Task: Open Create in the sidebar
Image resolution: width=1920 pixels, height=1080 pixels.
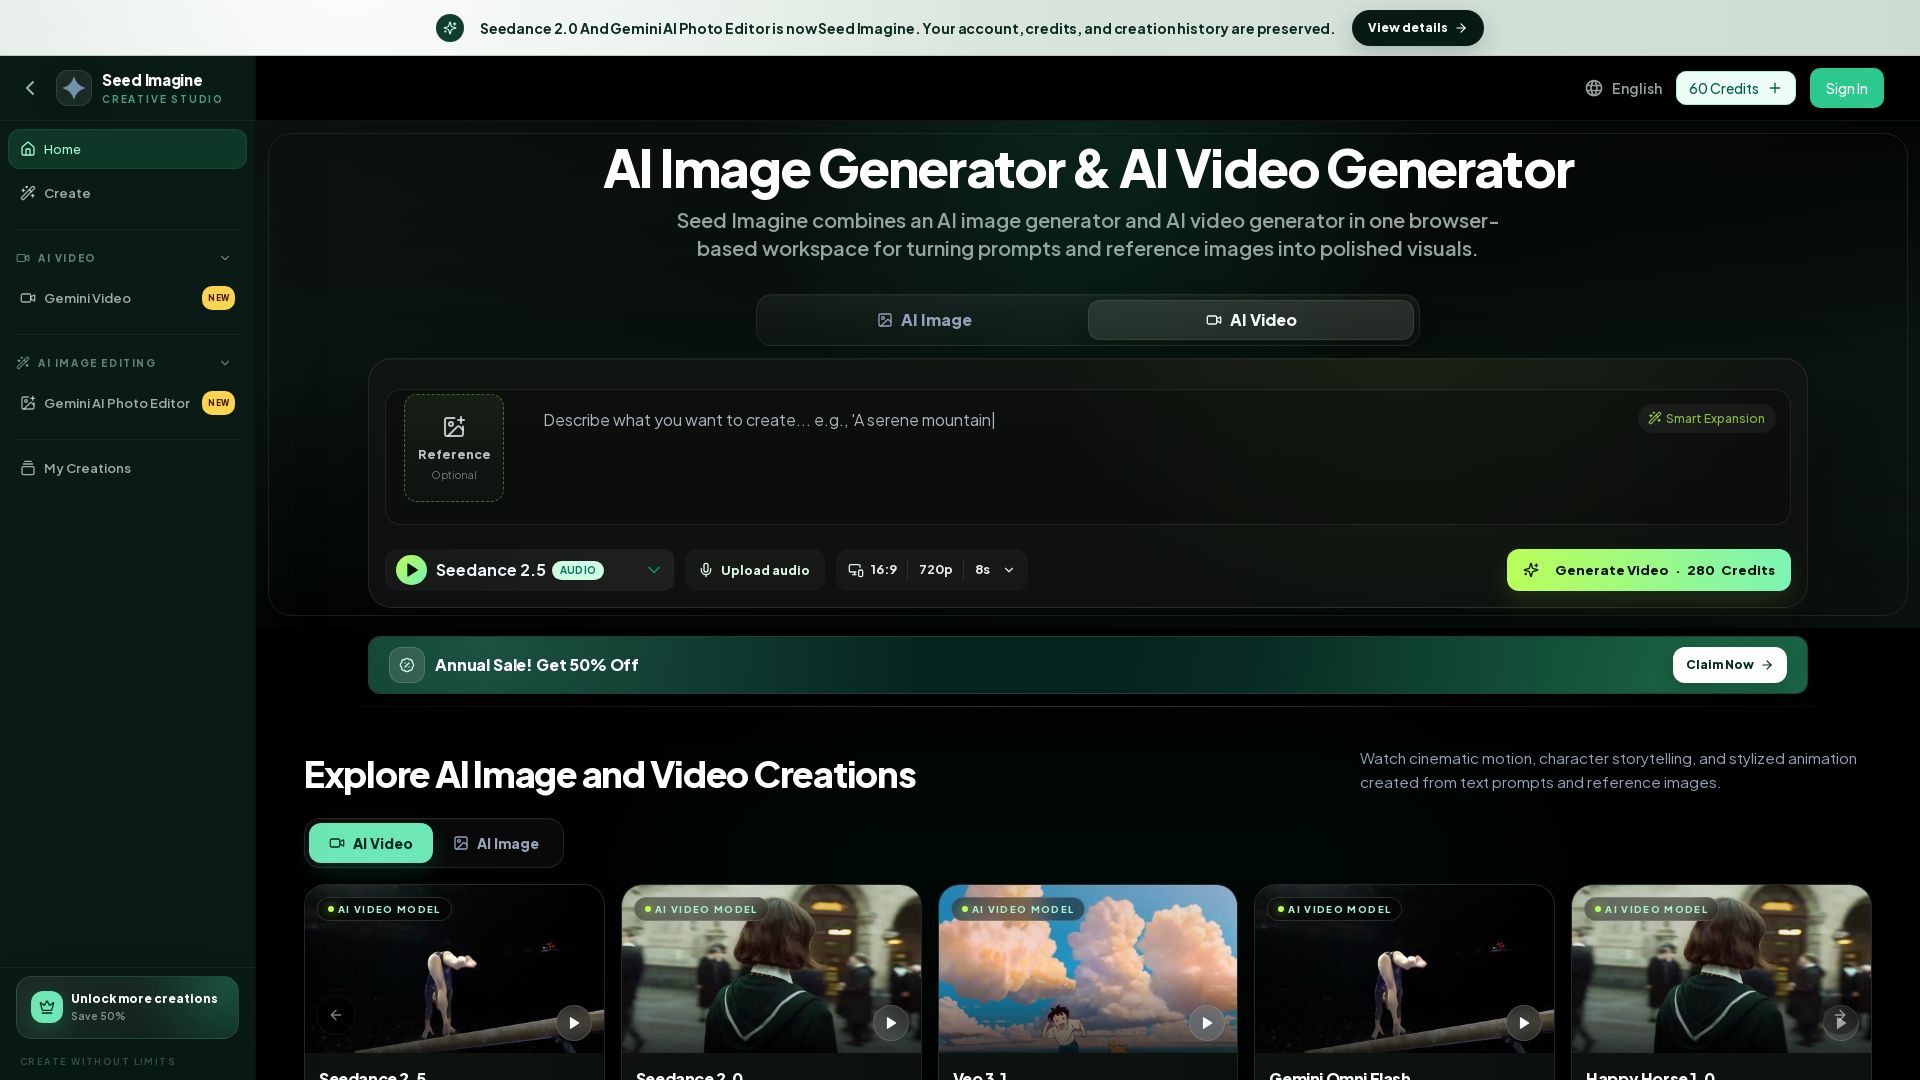Action: [x=127, y=193]
